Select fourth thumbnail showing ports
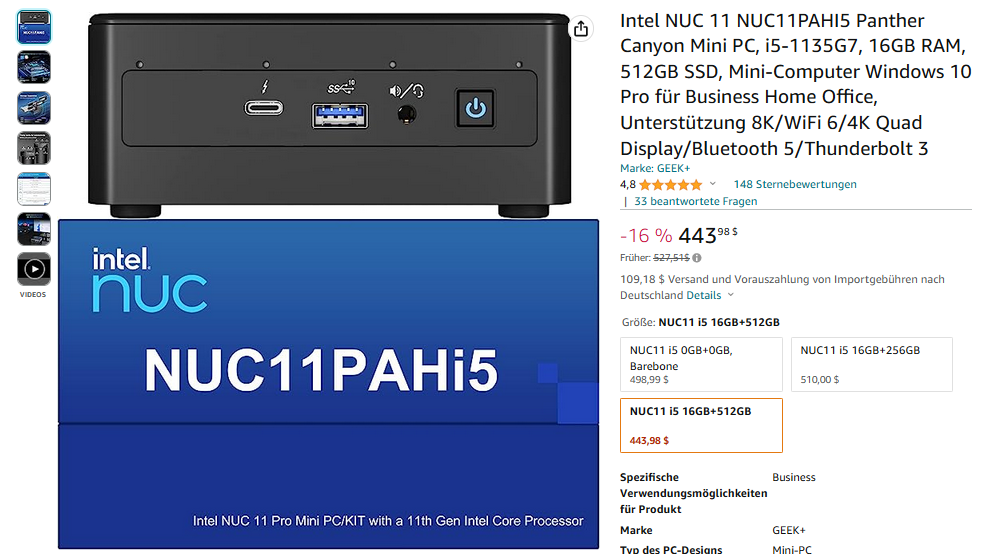Image resolution: width=985 pixels, height=554 pixels. tap(34, 148)
